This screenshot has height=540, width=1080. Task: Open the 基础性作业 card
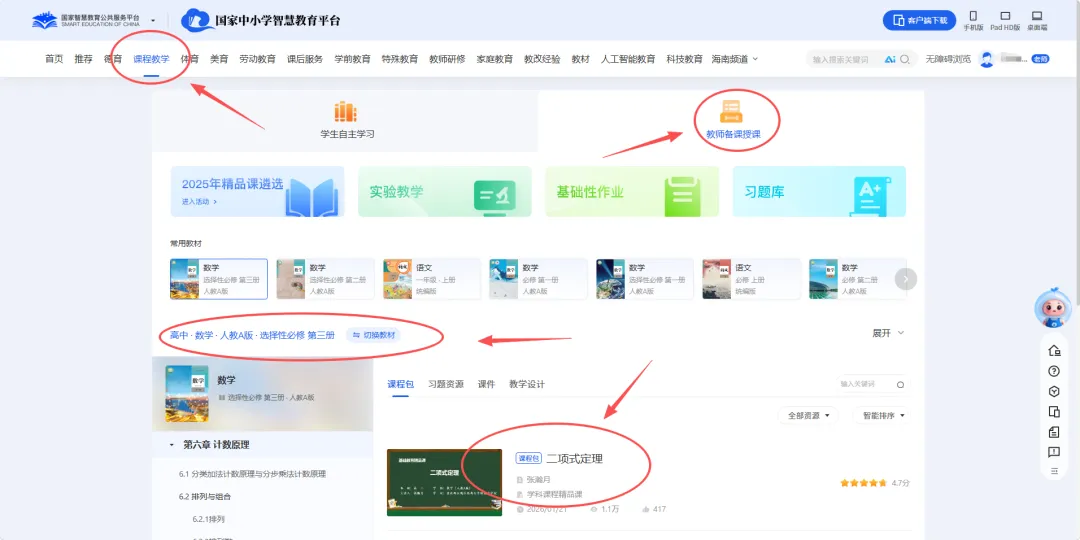632,191
